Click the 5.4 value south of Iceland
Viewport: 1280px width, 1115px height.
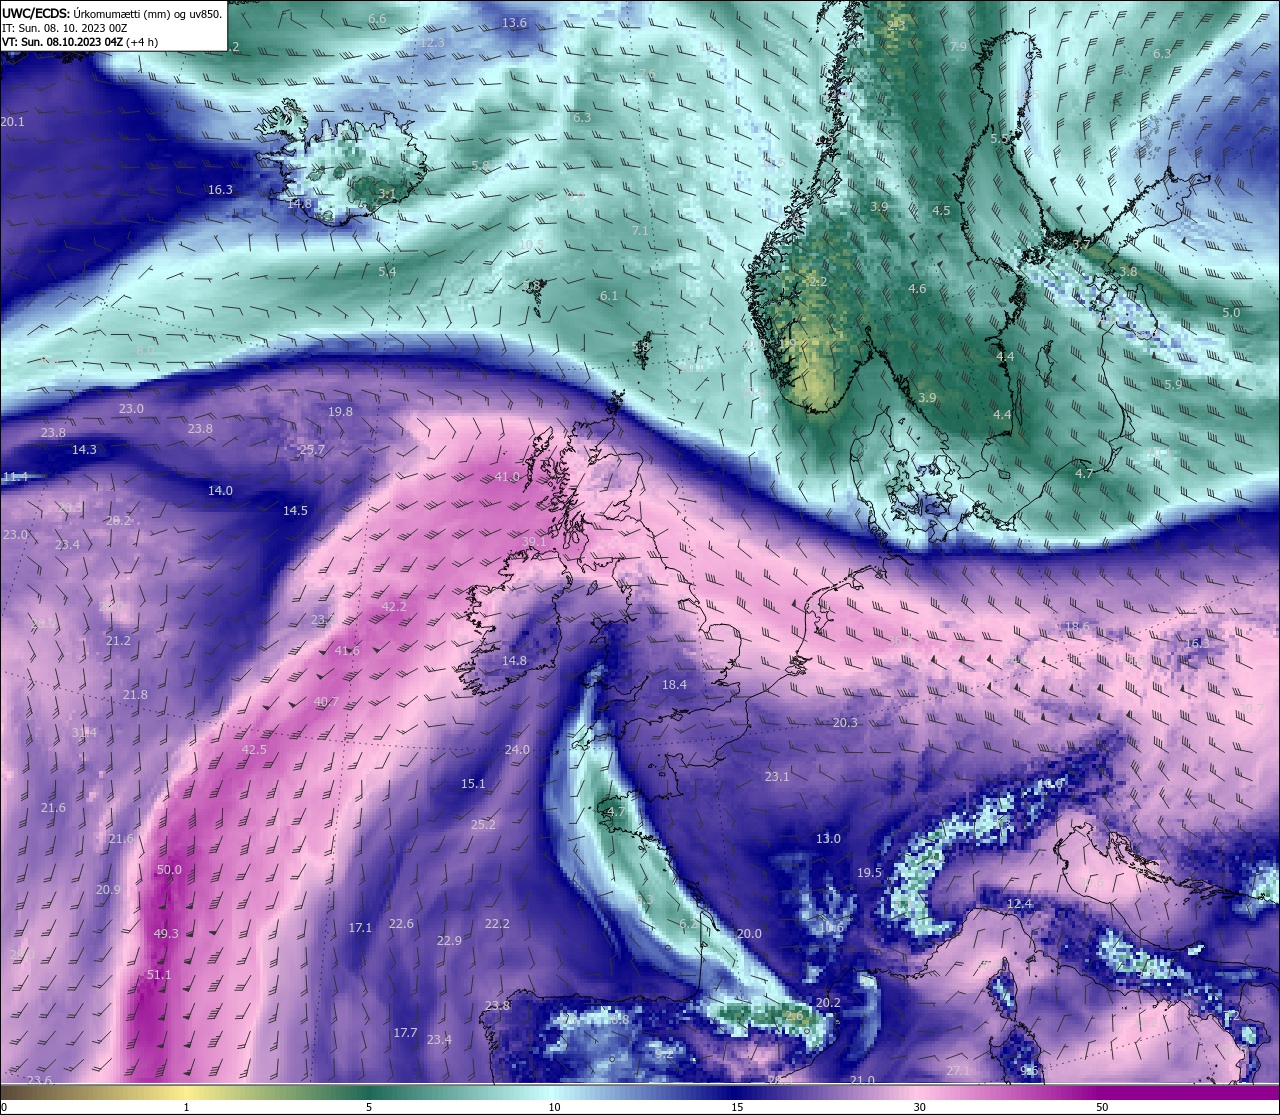tap(387, 272)
